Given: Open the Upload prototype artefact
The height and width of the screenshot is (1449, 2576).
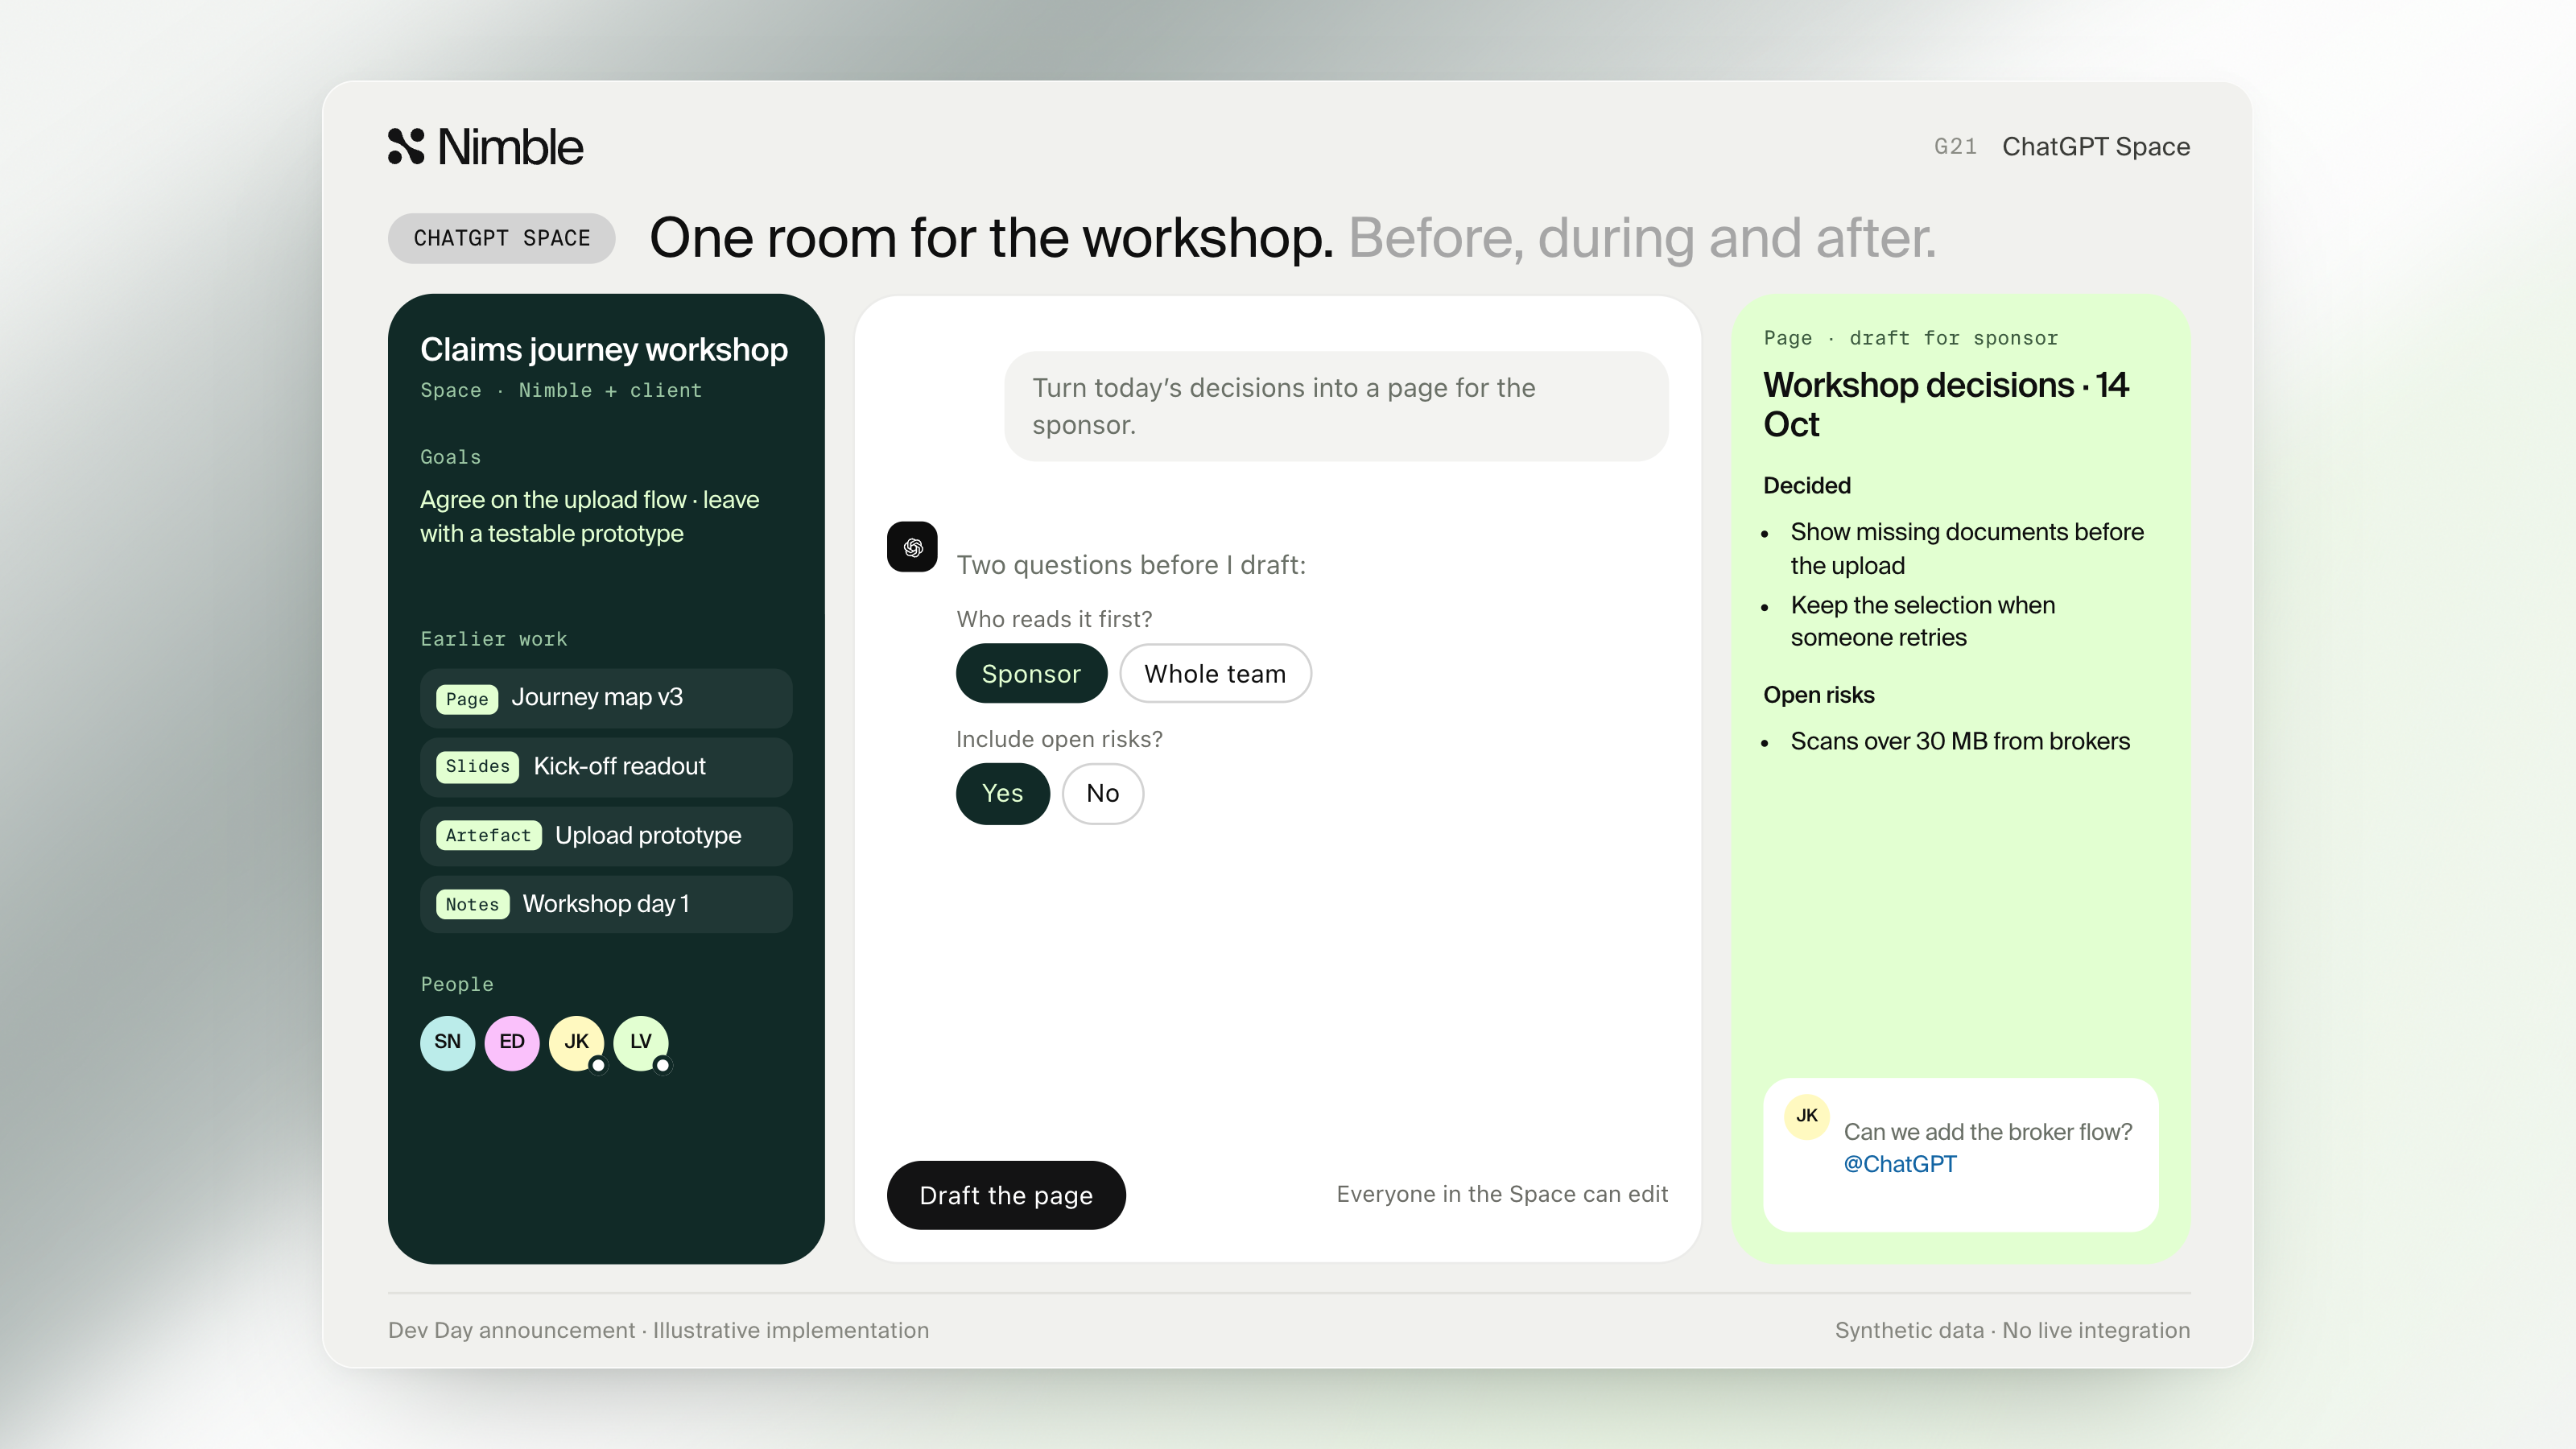Looking at the screenshot, I should pos(606,836).
